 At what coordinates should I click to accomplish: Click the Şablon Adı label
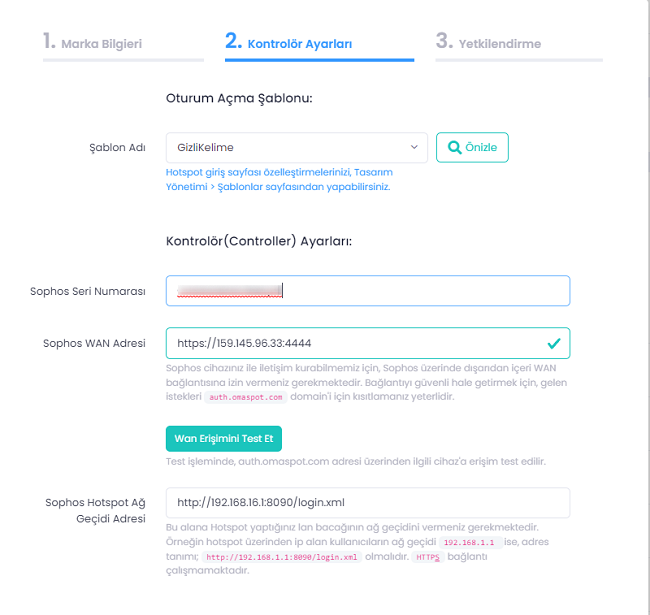(118, 148)
